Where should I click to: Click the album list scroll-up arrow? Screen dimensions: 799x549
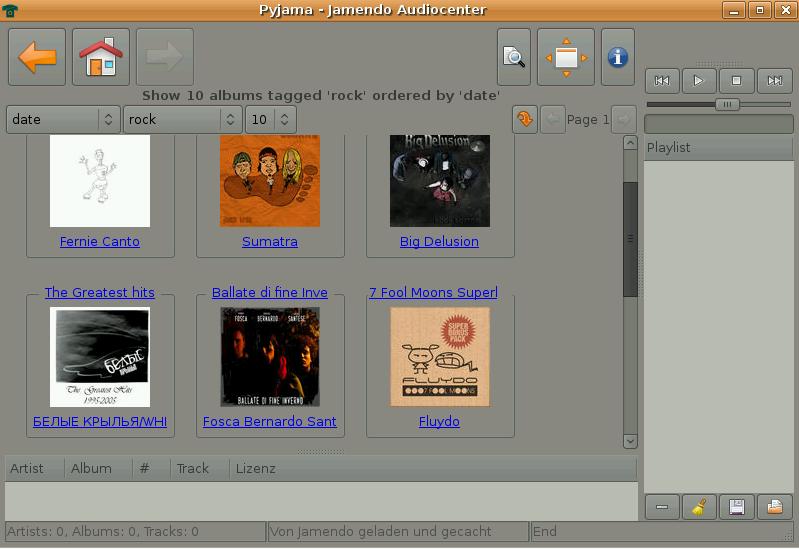click(x=630, y=143)
